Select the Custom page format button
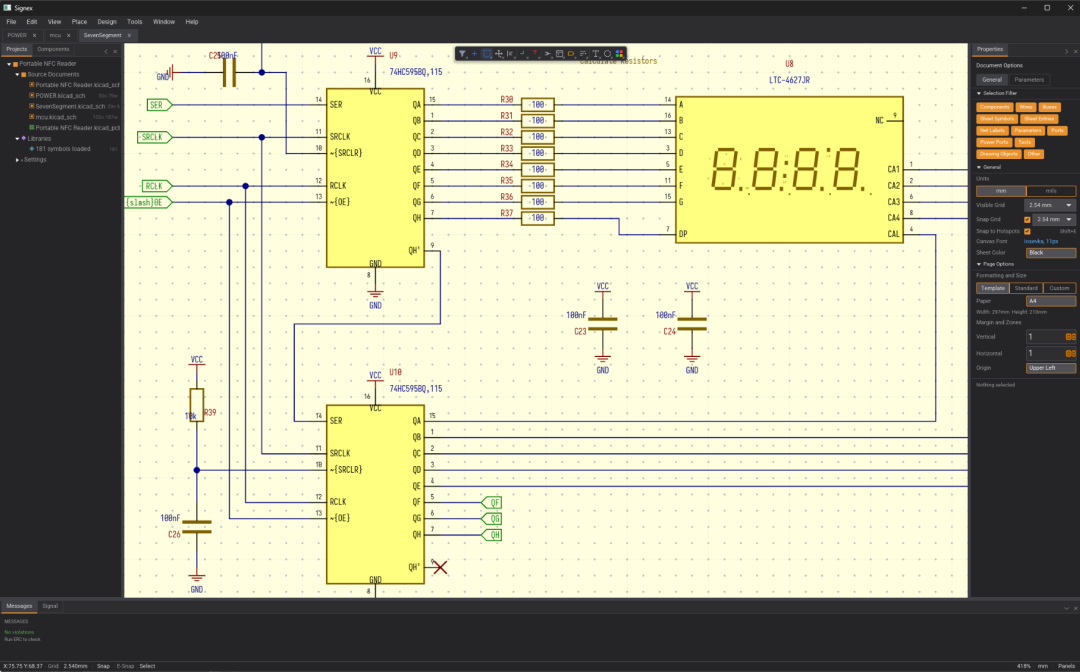1080x672 pixels. pos(1059,288)
